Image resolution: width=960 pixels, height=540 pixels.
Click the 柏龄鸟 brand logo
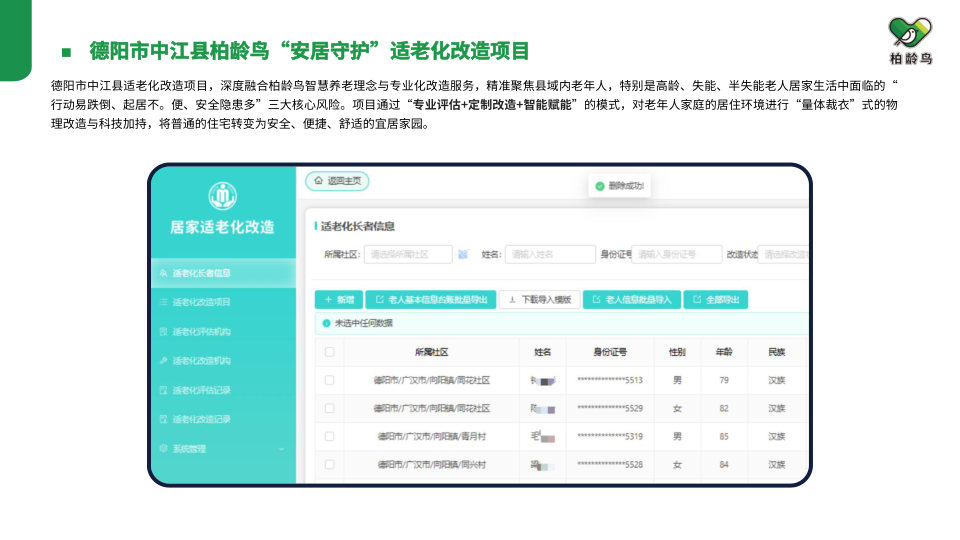coord(910,40)
